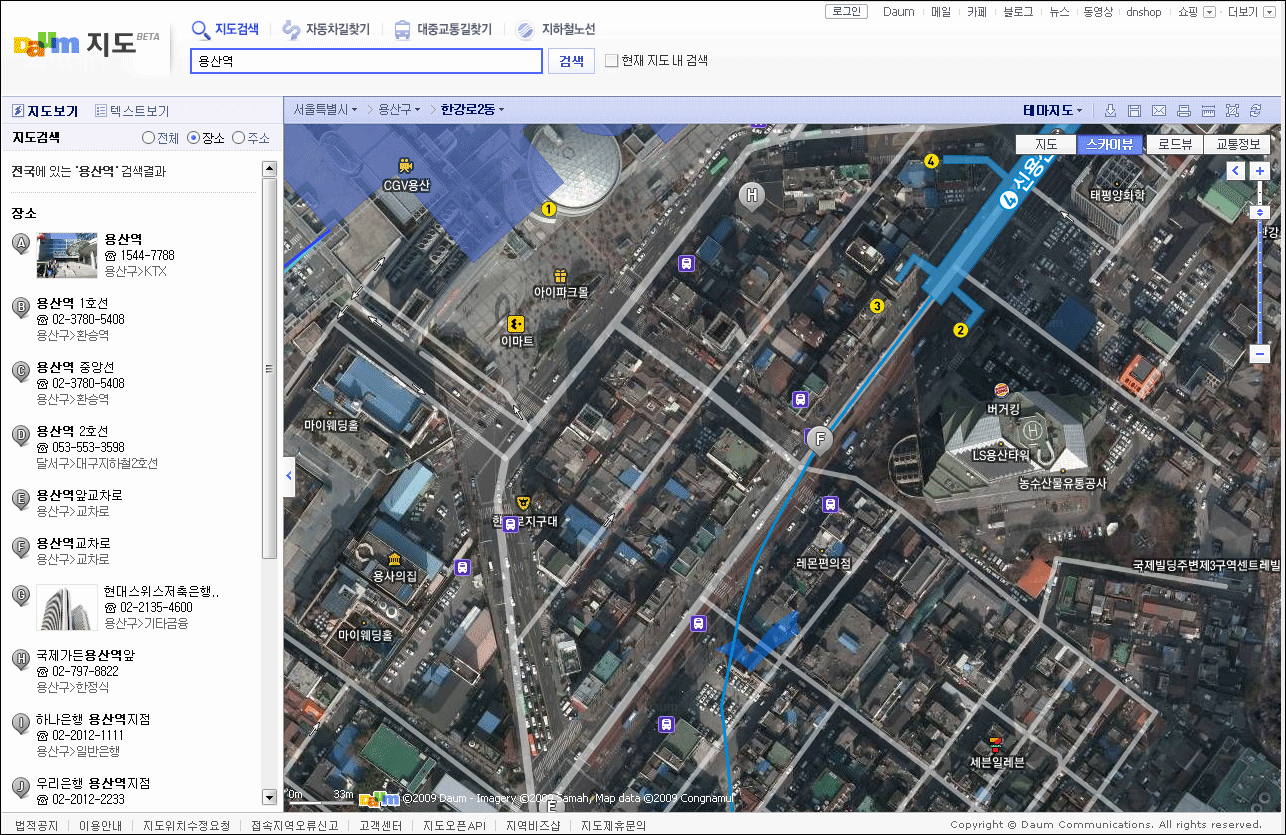Open the 한강로2동 neighborhood dropdown
This screenshot has height=835, width=1286.
click(473, 110)
